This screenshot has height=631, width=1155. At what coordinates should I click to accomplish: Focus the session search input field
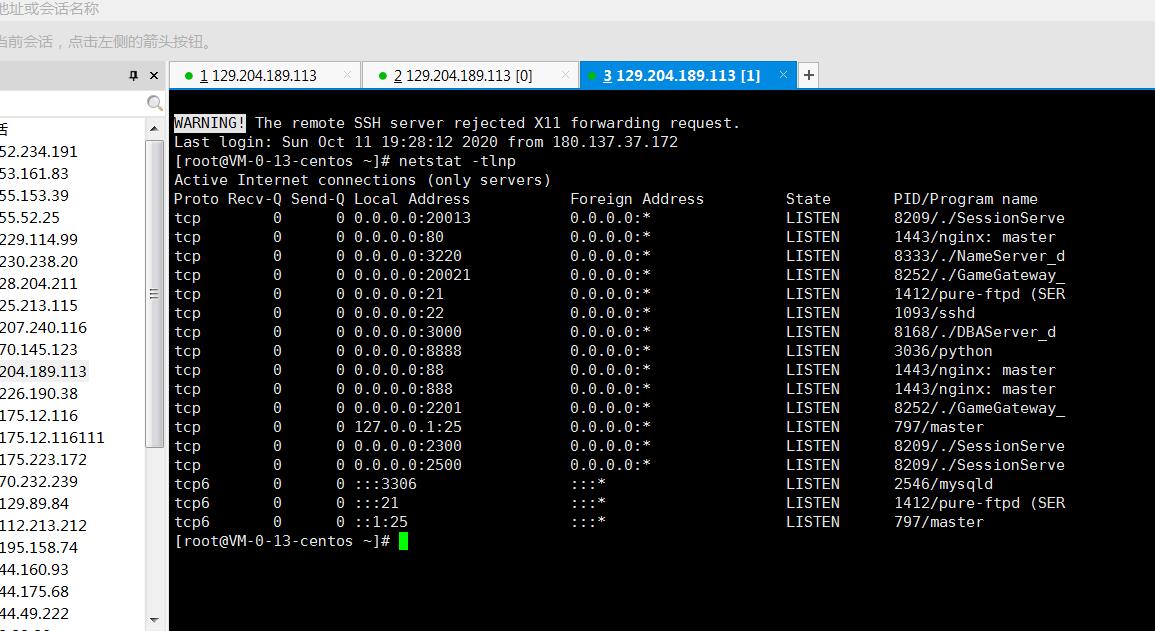(70, 103)
